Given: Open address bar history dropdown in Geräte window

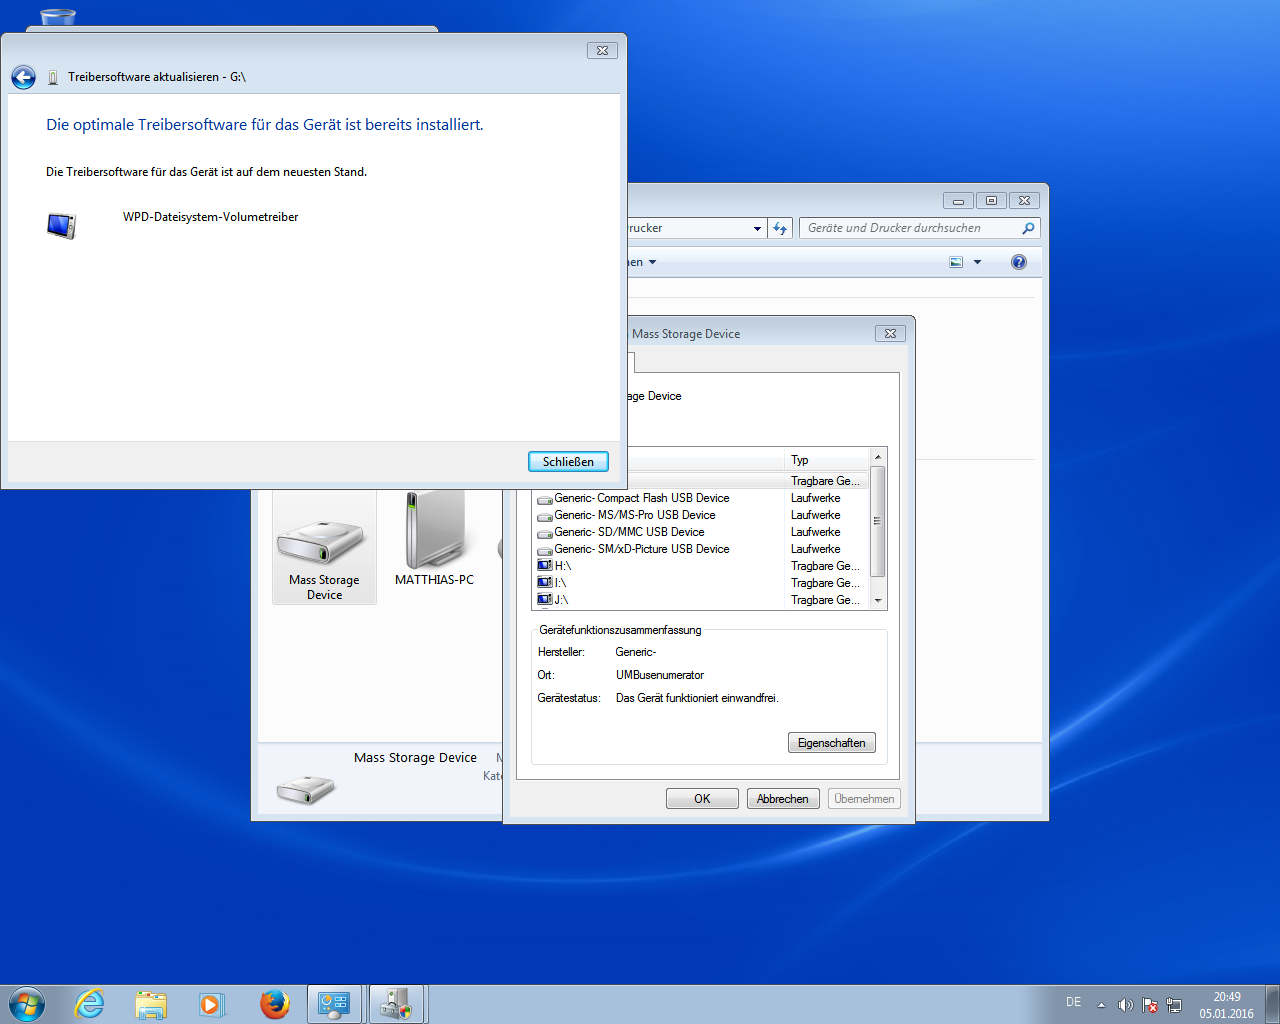Looking at the screenshot, I should pos(757,228).
